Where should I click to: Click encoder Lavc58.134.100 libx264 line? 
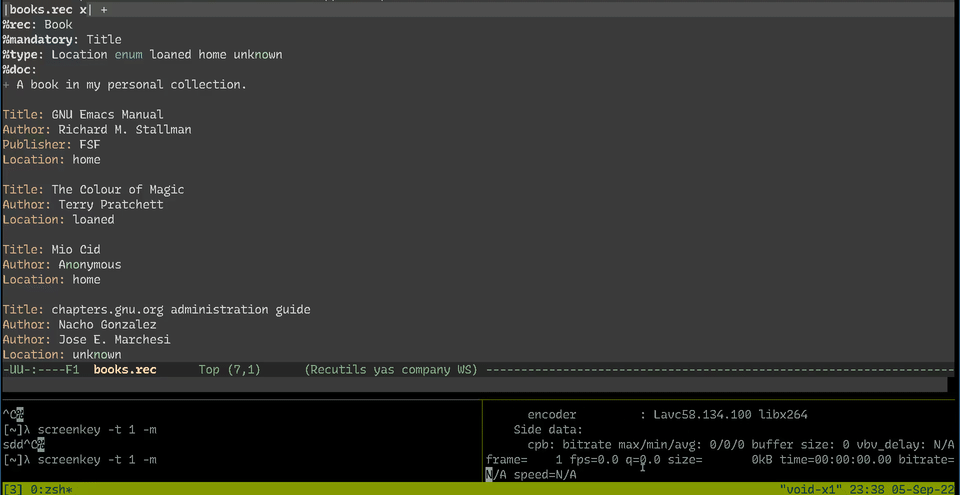point(667,415)
